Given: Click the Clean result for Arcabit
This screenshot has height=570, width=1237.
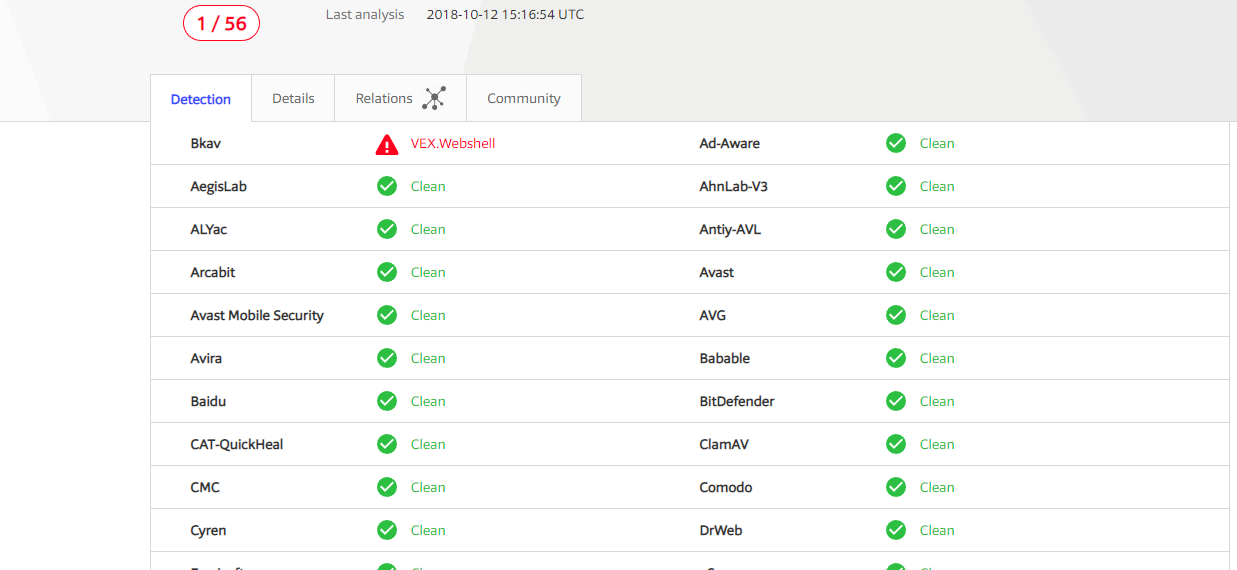Looking at the screenshot, I should pos(428,272).
